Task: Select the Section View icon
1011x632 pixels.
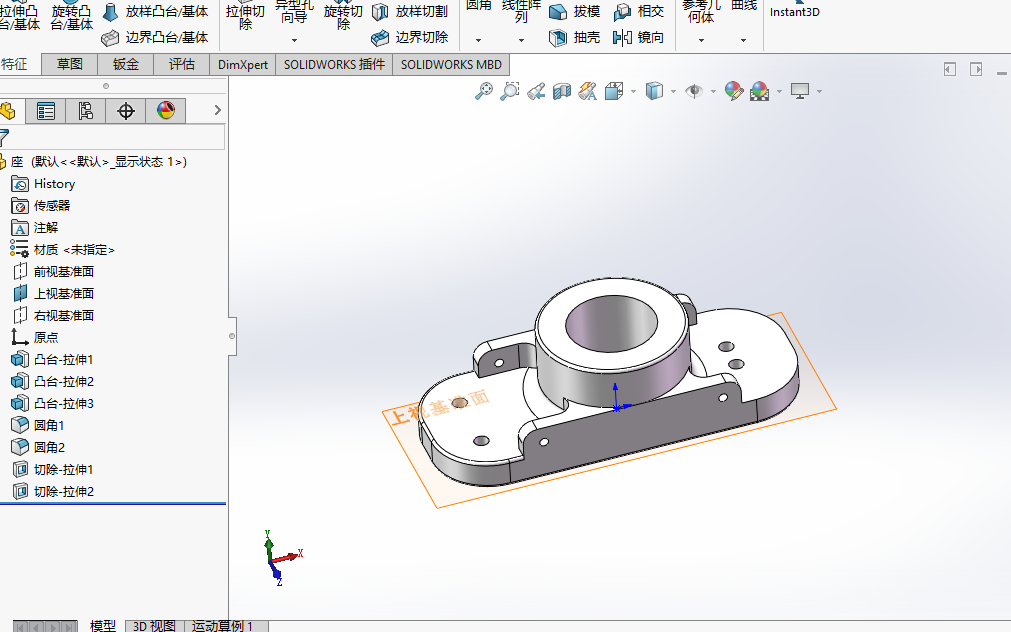Action: 562,91
